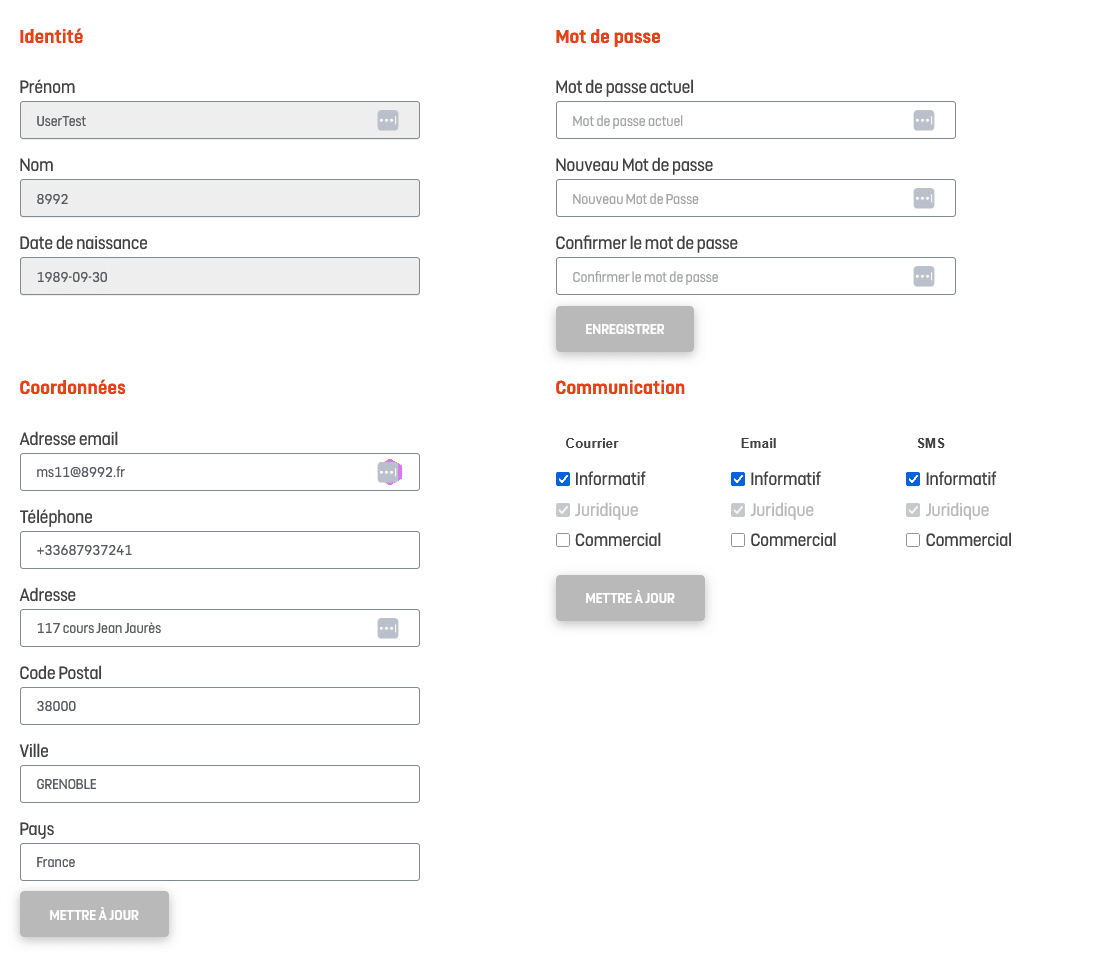Screen dimensions: 1112x957
Task: Toggle Courrier Juridique checkbox
Action: coord(563,510)
